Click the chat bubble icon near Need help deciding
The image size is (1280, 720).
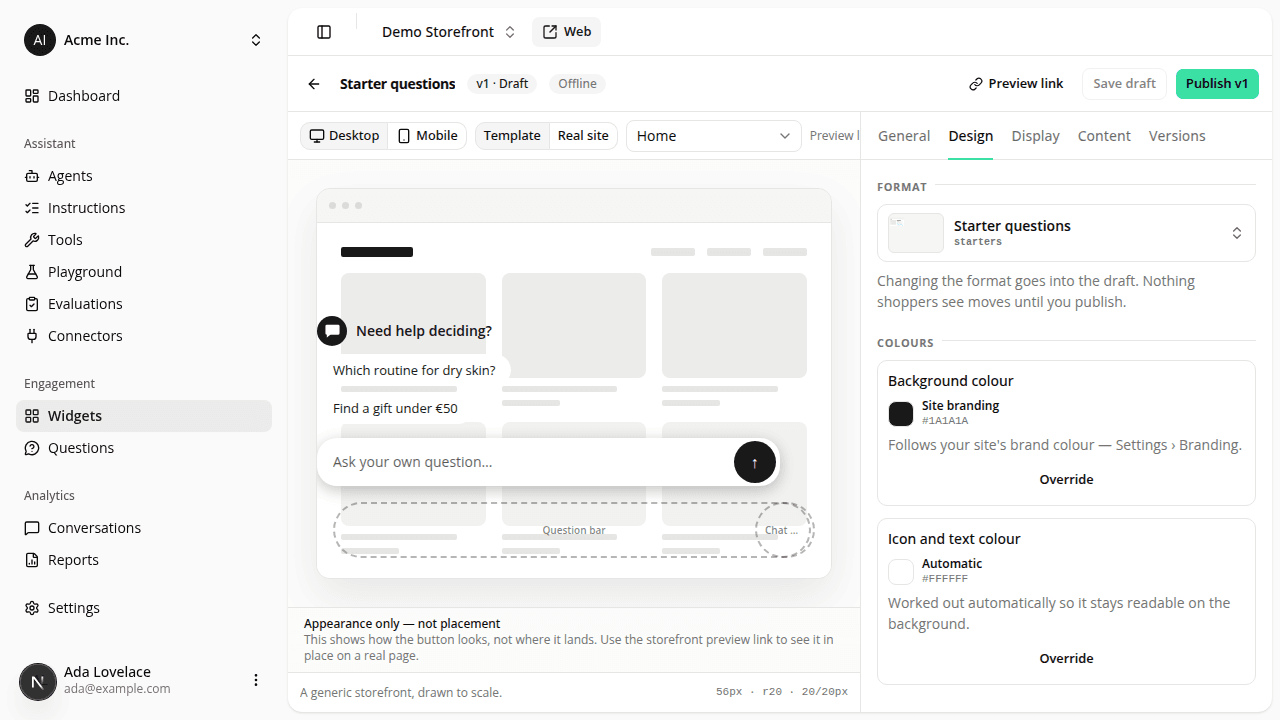point(332,331)
